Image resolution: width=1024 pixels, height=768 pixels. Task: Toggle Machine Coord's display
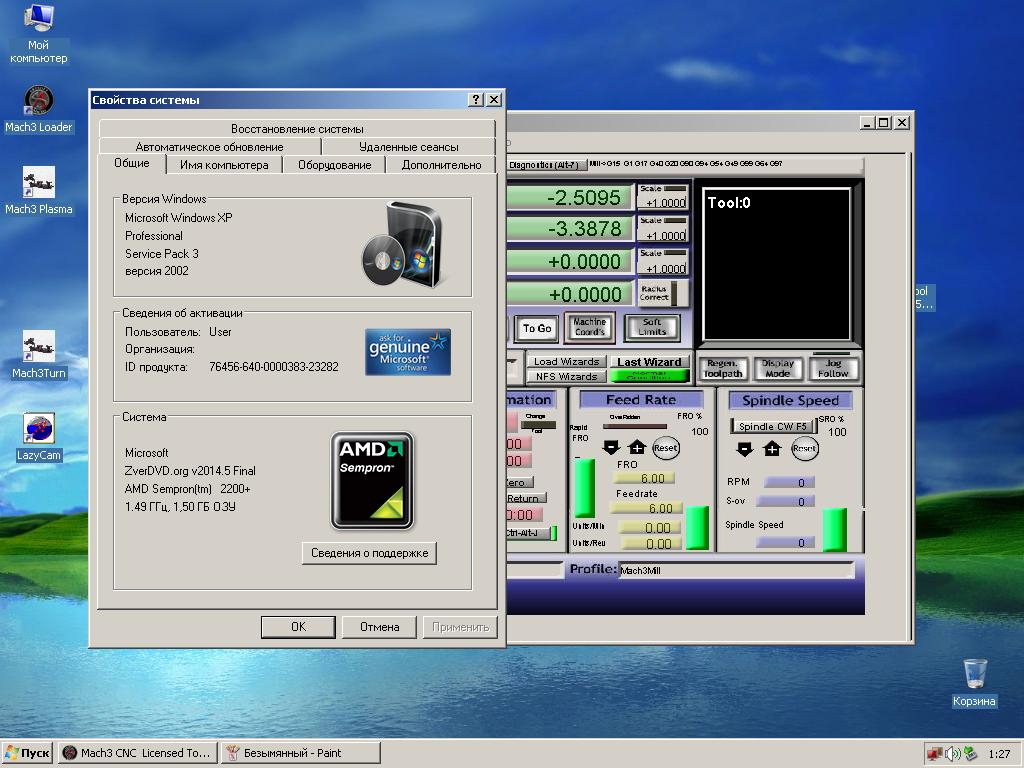589,327
